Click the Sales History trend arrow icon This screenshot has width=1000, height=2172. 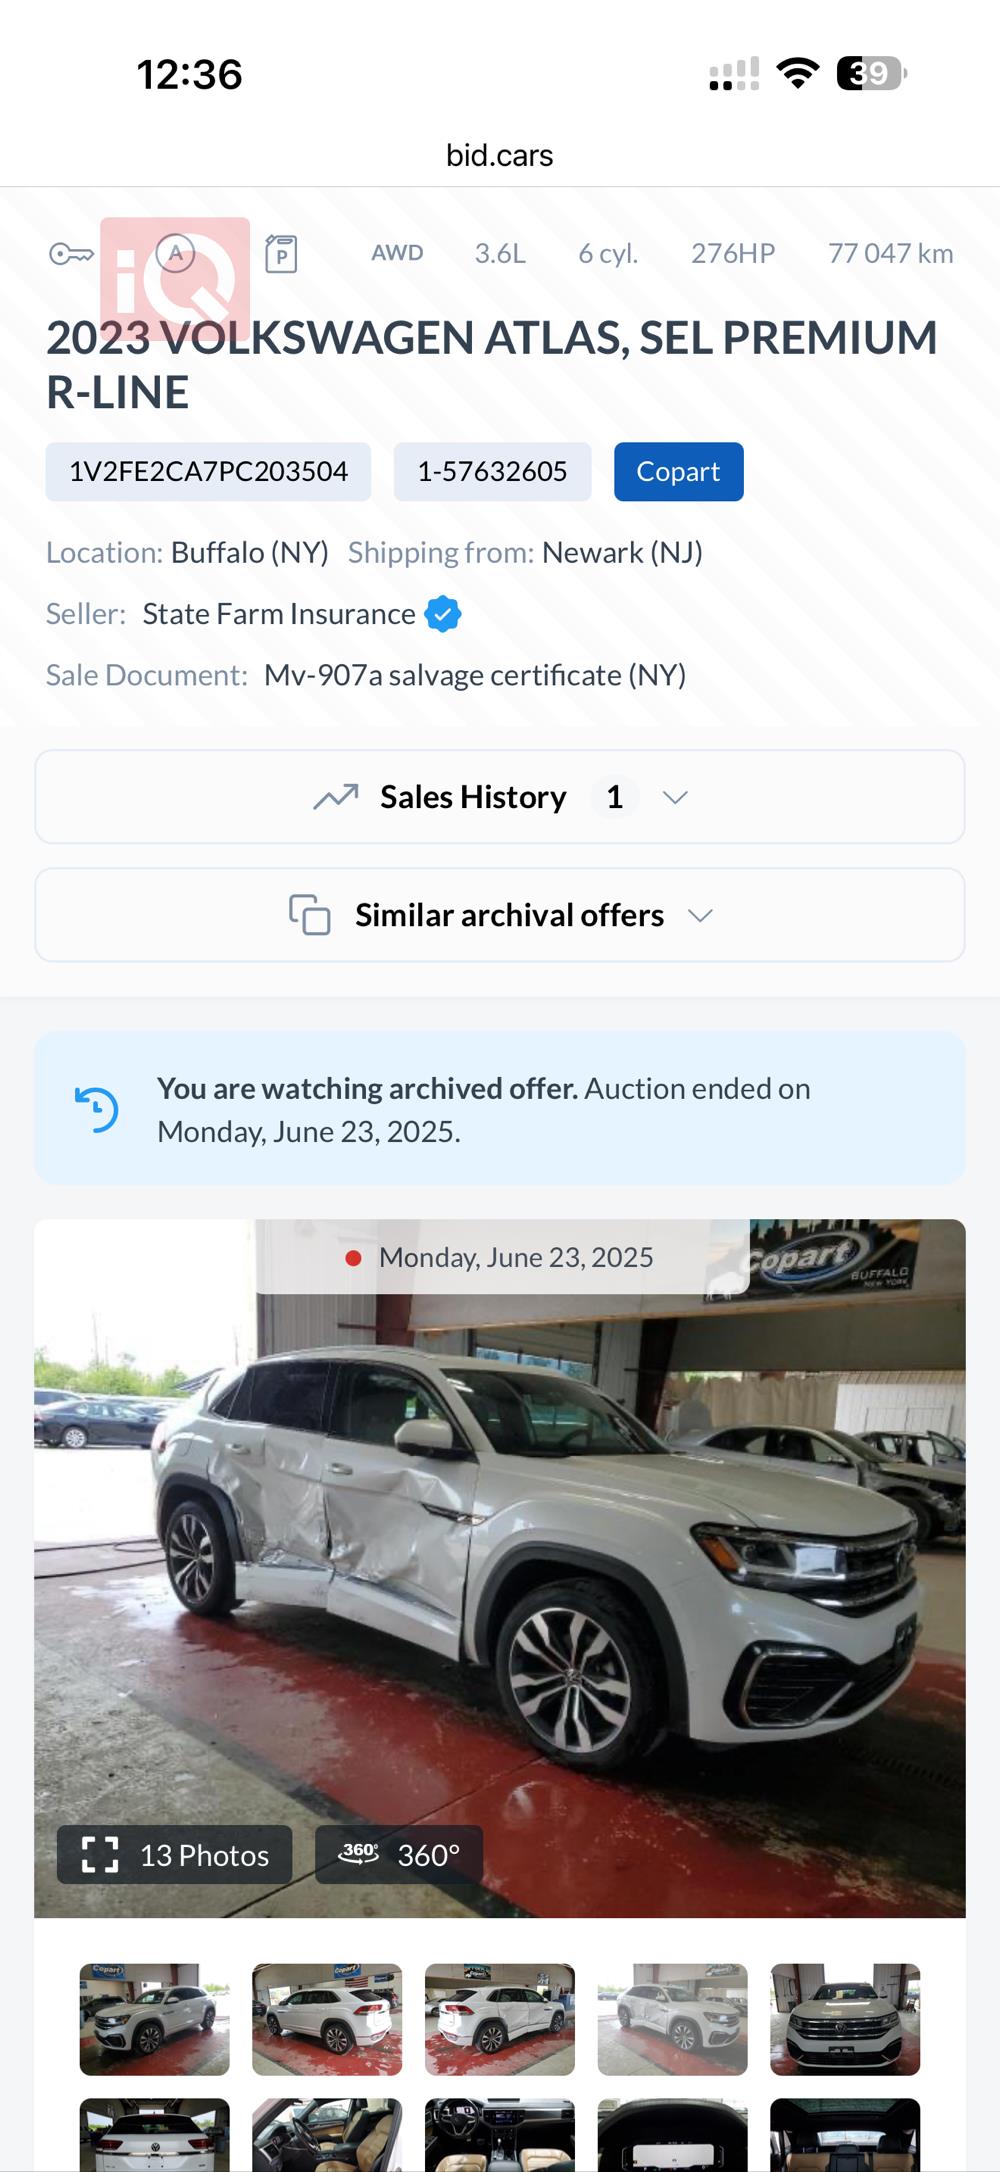[336, 797]
